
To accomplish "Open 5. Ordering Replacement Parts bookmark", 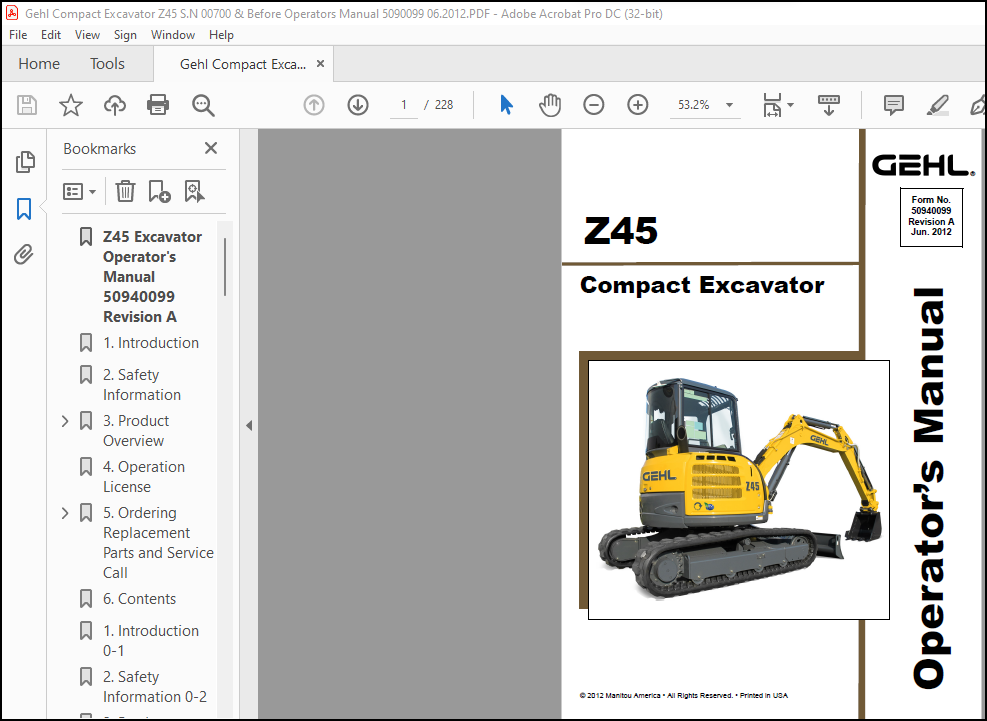I will click(159, 543).
